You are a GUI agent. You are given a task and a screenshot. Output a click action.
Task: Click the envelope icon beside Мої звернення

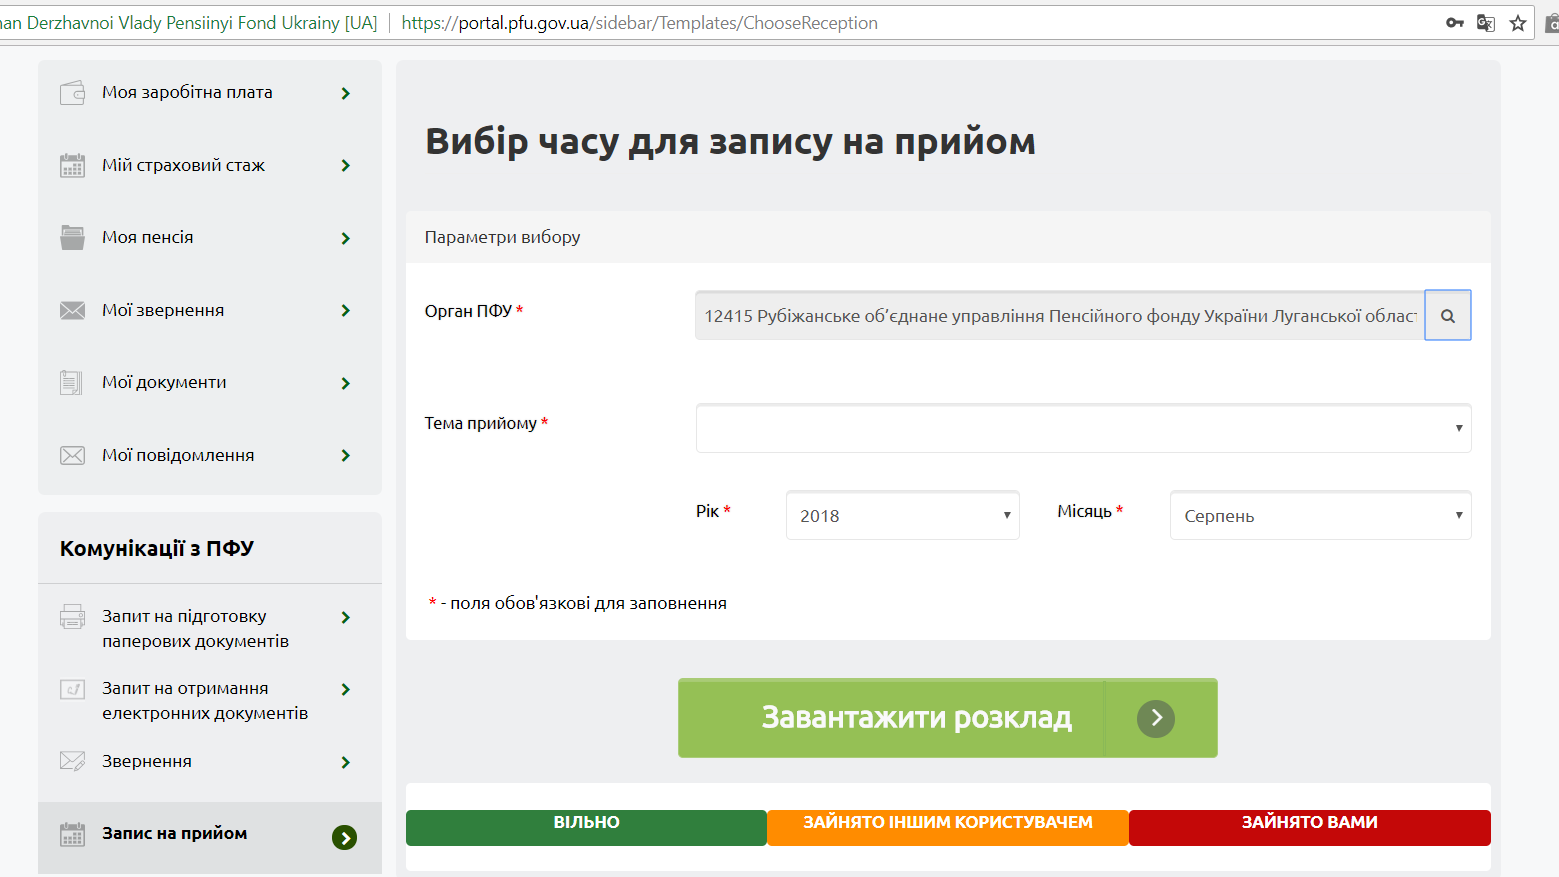click(72, 311)
